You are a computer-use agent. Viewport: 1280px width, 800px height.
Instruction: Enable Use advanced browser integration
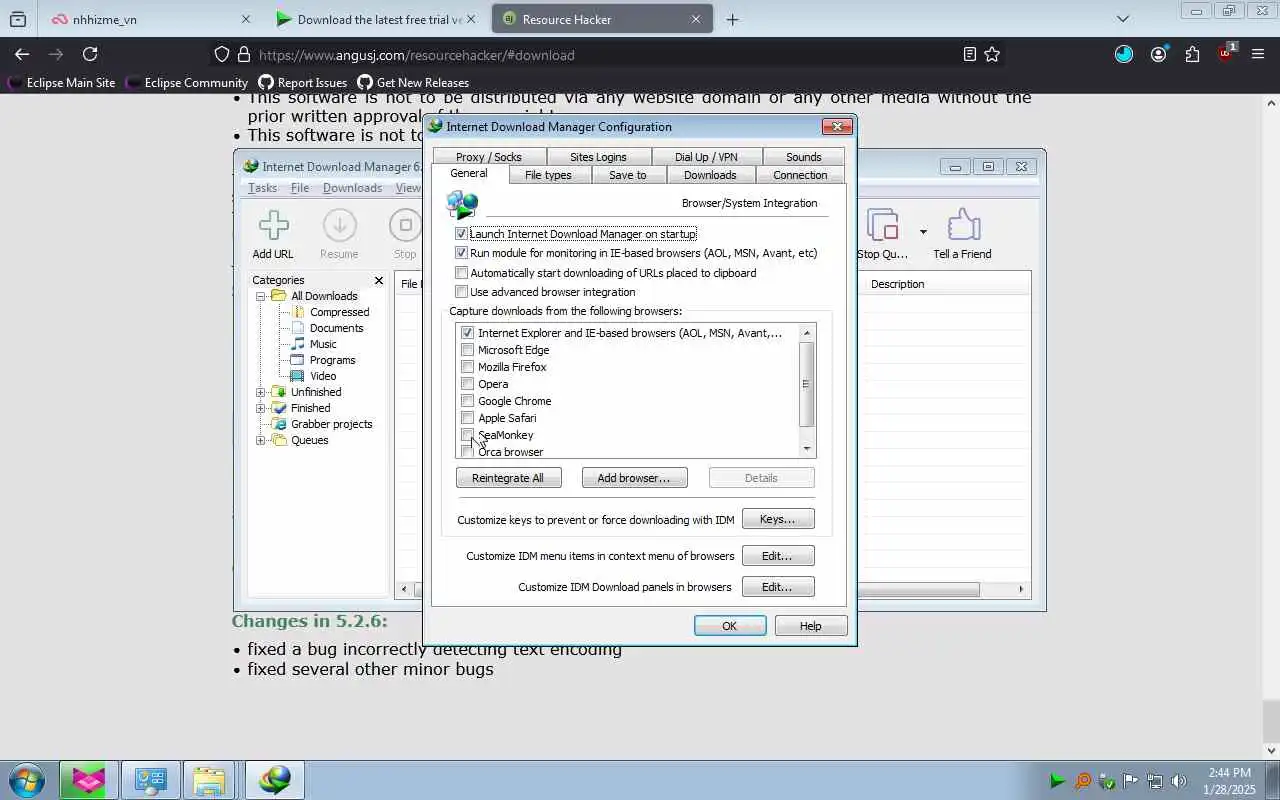click(461, 292)
